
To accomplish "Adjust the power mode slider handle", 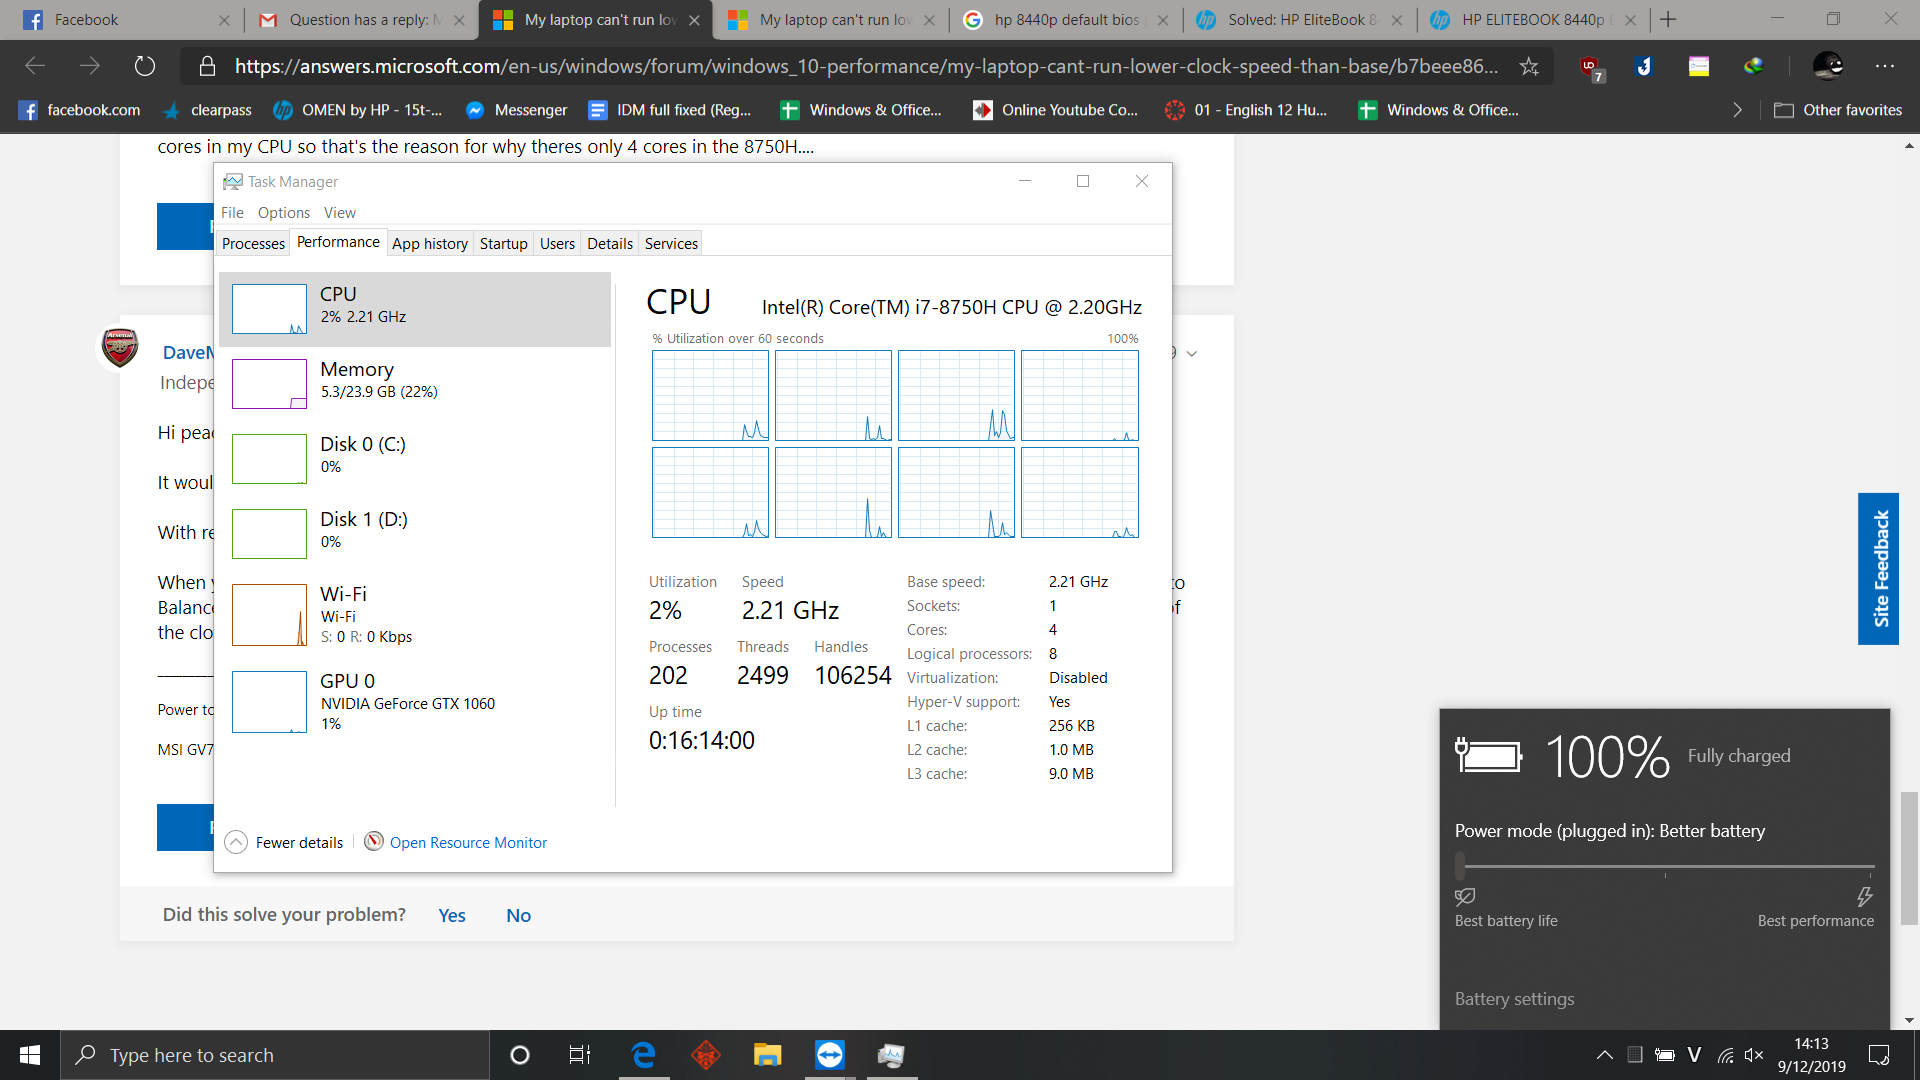I will coord(1460,865).
